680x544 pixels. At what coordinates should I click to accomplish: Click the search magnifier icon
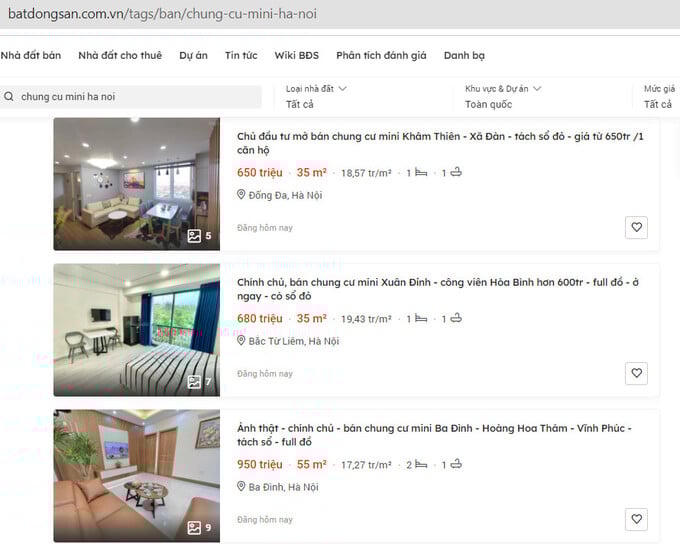pyautogui.click(x=9, y=96)
